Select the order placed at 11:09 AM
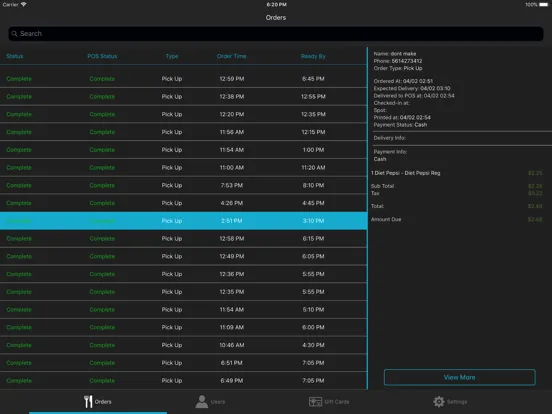 pos(183,327)
